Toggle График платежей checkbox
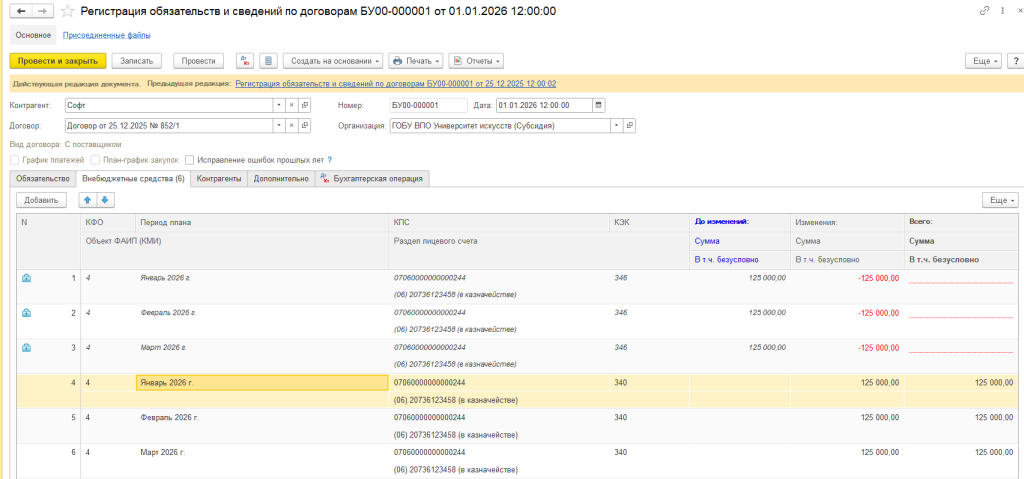This screenshot has width=1024, height=479. (14, 160)
